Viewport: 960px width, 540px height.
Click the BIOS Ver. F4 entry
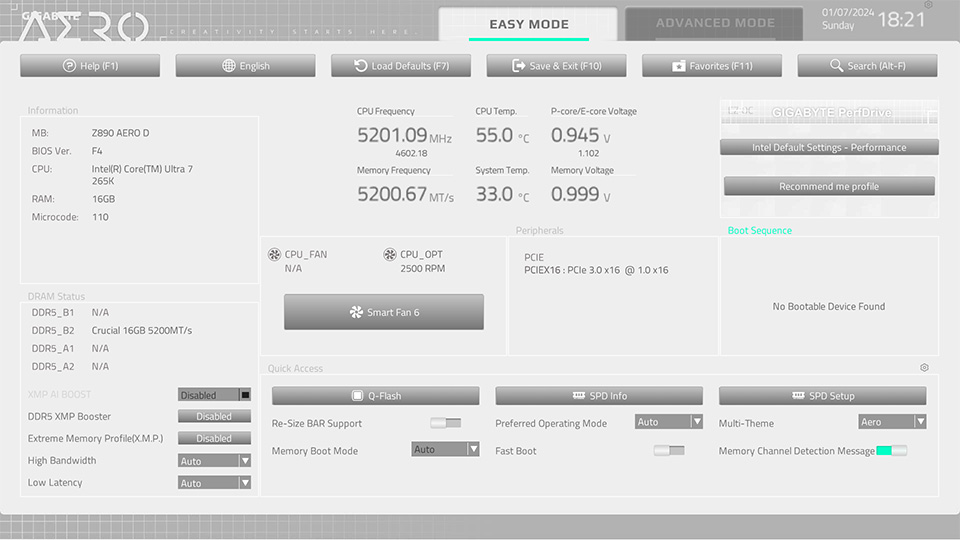pyautogui.click(x=67, y=151)
